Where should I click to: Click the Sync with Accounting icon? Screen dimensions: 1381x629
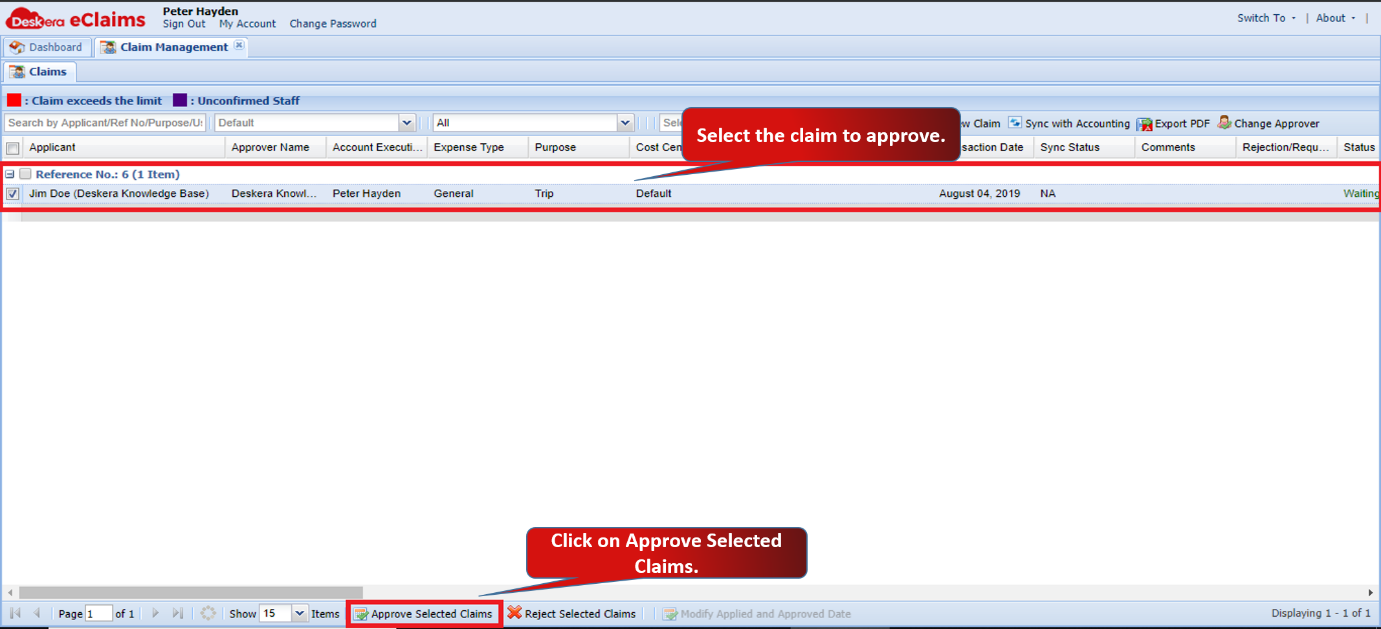pyautogui.click(x=1015, y=123)
